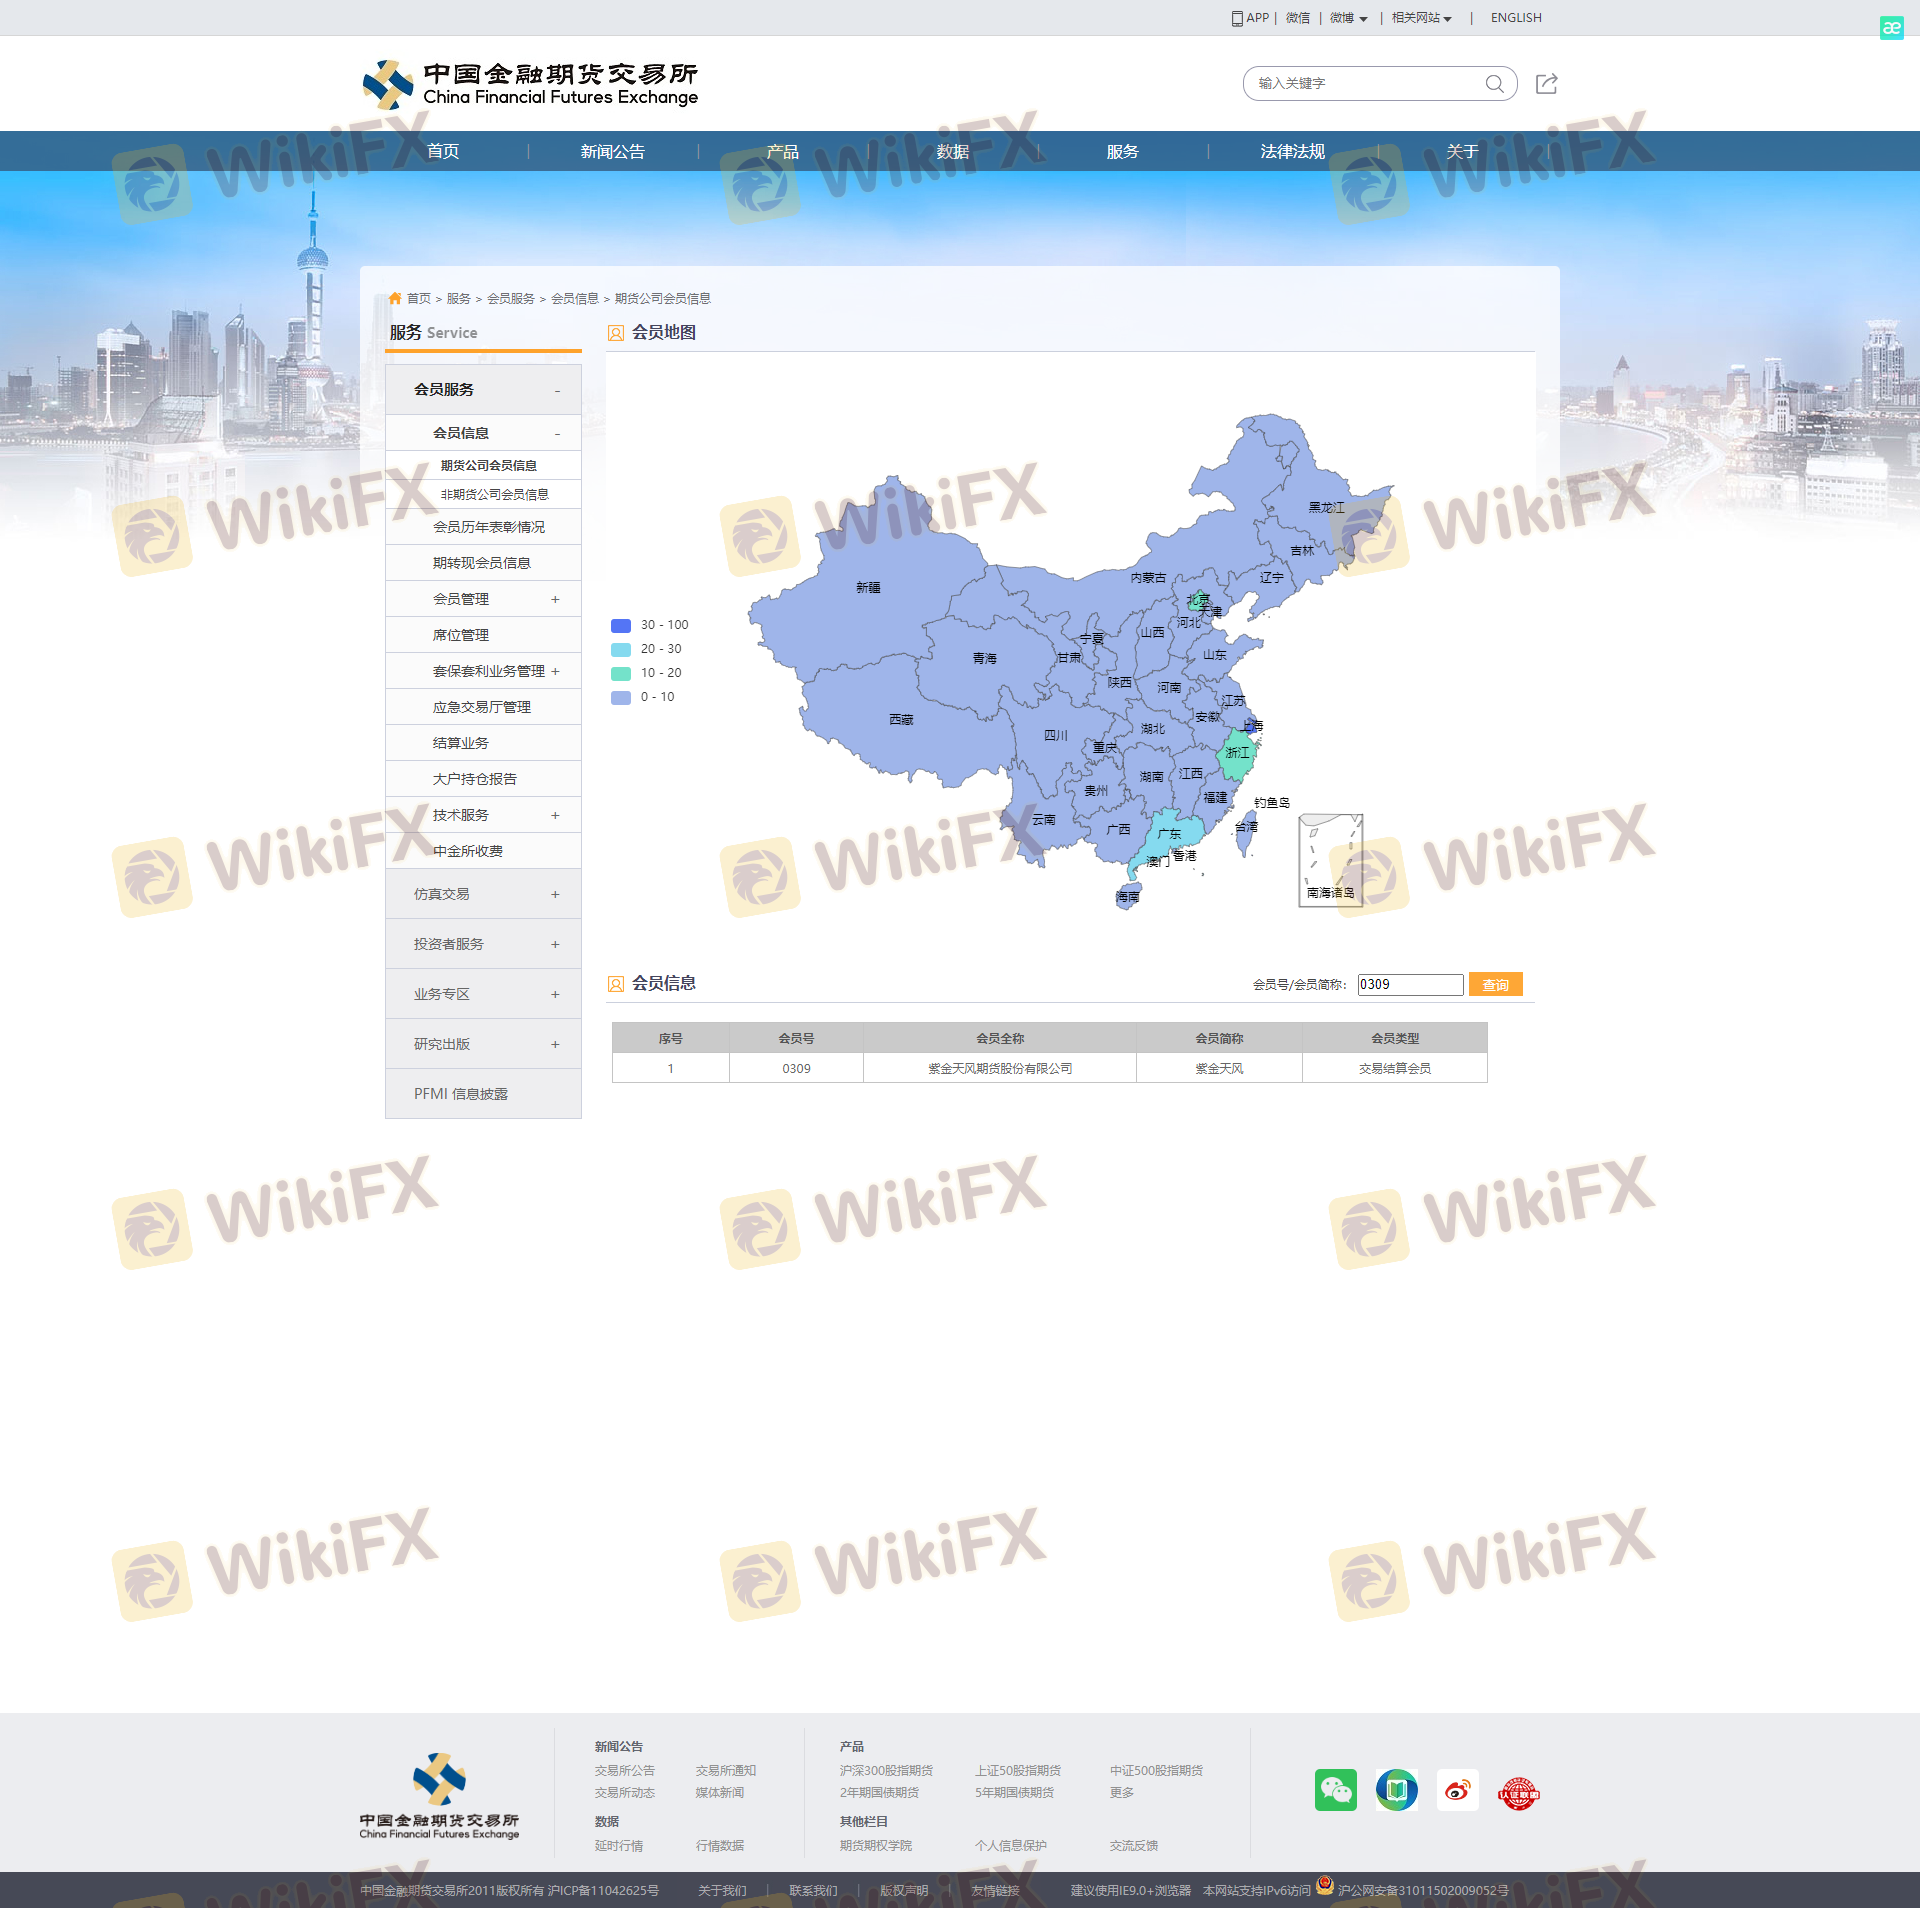Click the search magnifier icon

pyautogui.click(x=1494, y=84)
